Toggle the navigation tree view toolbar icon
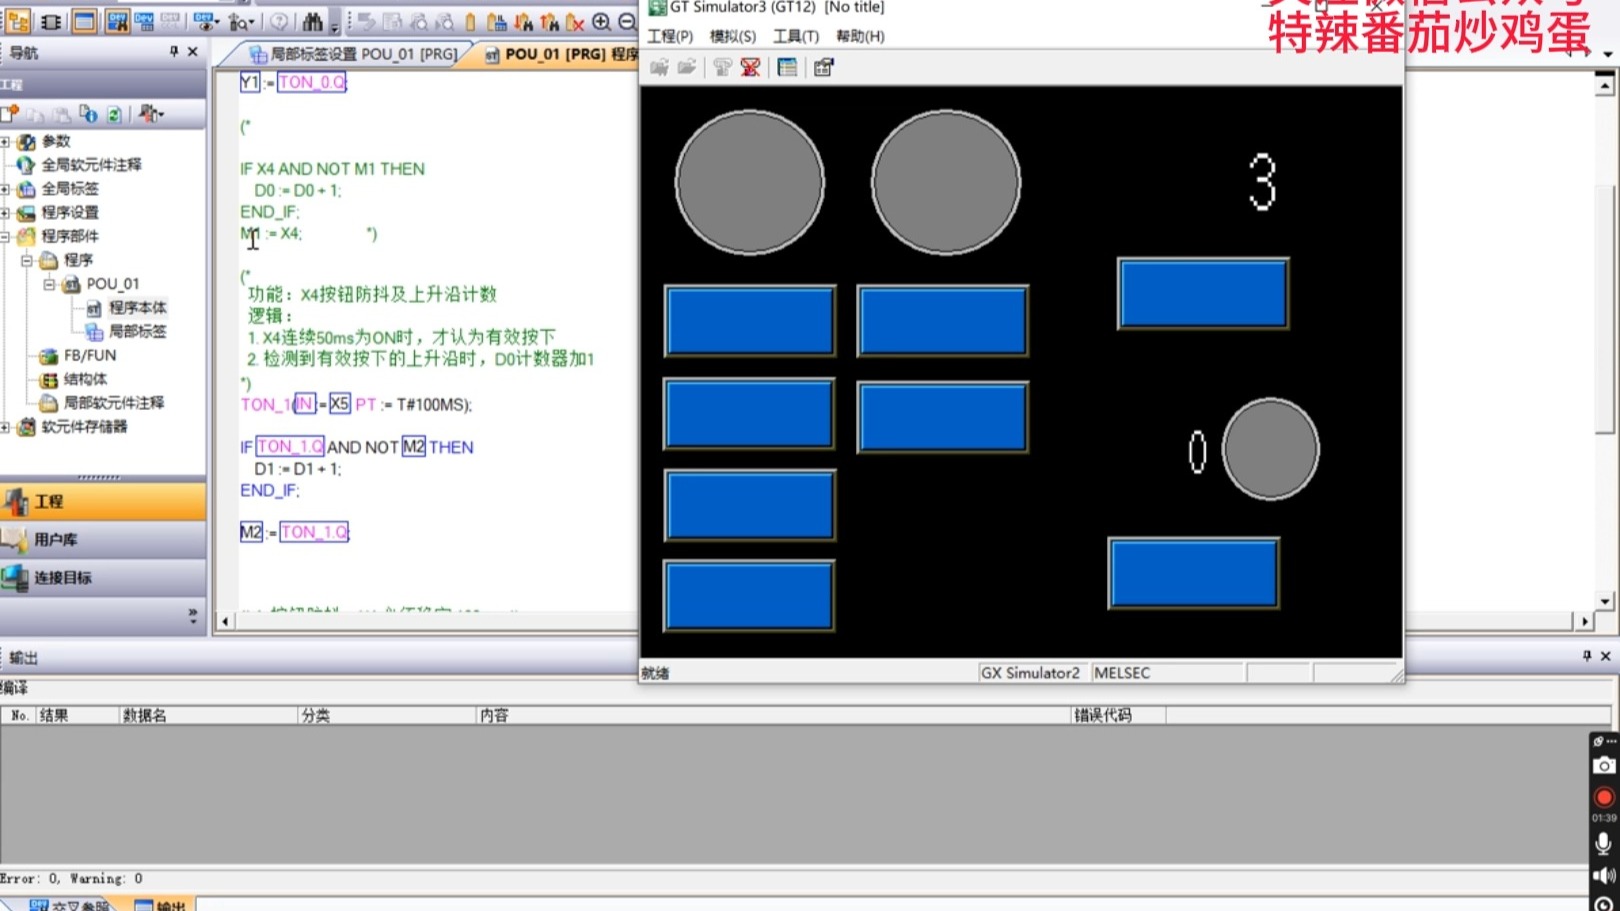 point(18,20)
